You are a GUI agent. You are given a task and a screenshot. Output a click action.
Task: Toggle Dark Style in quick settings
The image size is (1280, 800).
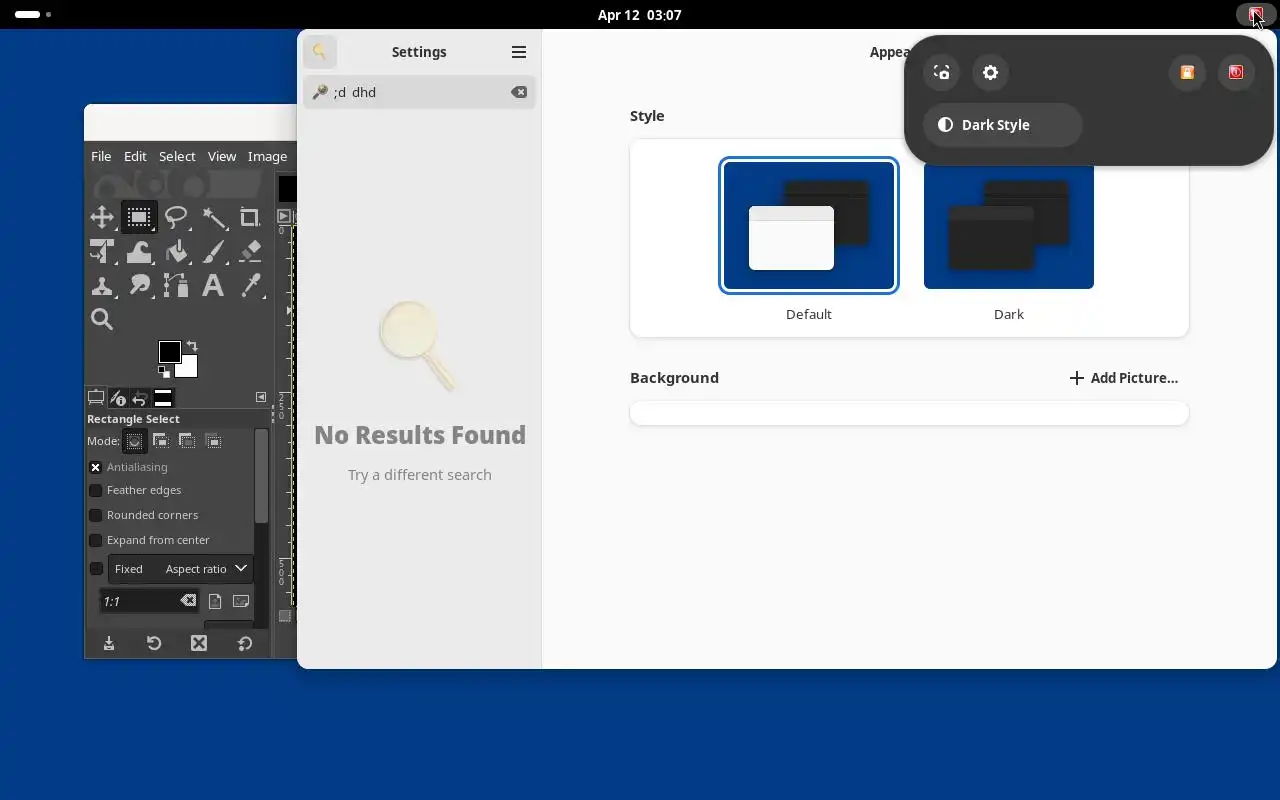tap(1003, 125)
